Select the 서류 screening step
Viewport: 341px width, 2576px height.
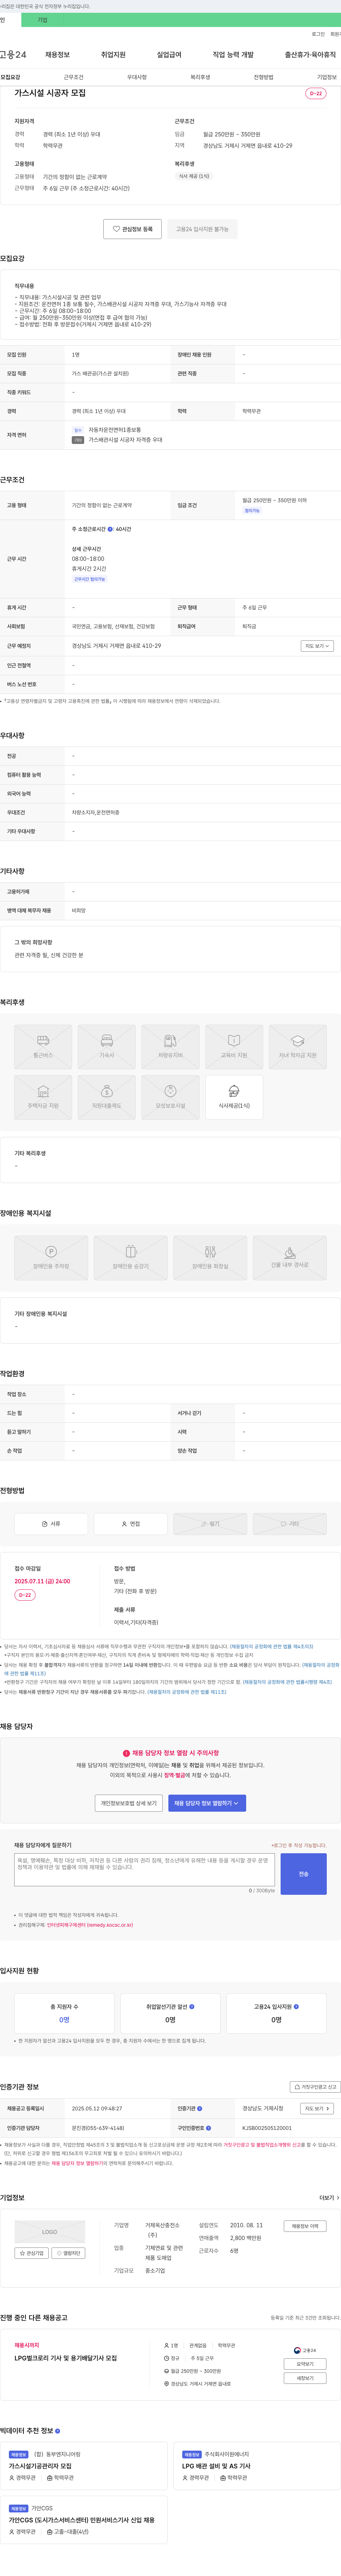tap(51, 1524)
